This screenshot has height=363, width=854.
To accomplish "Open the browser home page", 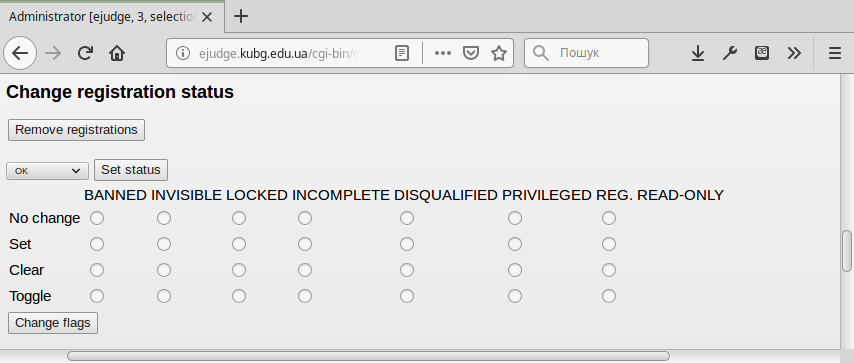I will 117,53.
